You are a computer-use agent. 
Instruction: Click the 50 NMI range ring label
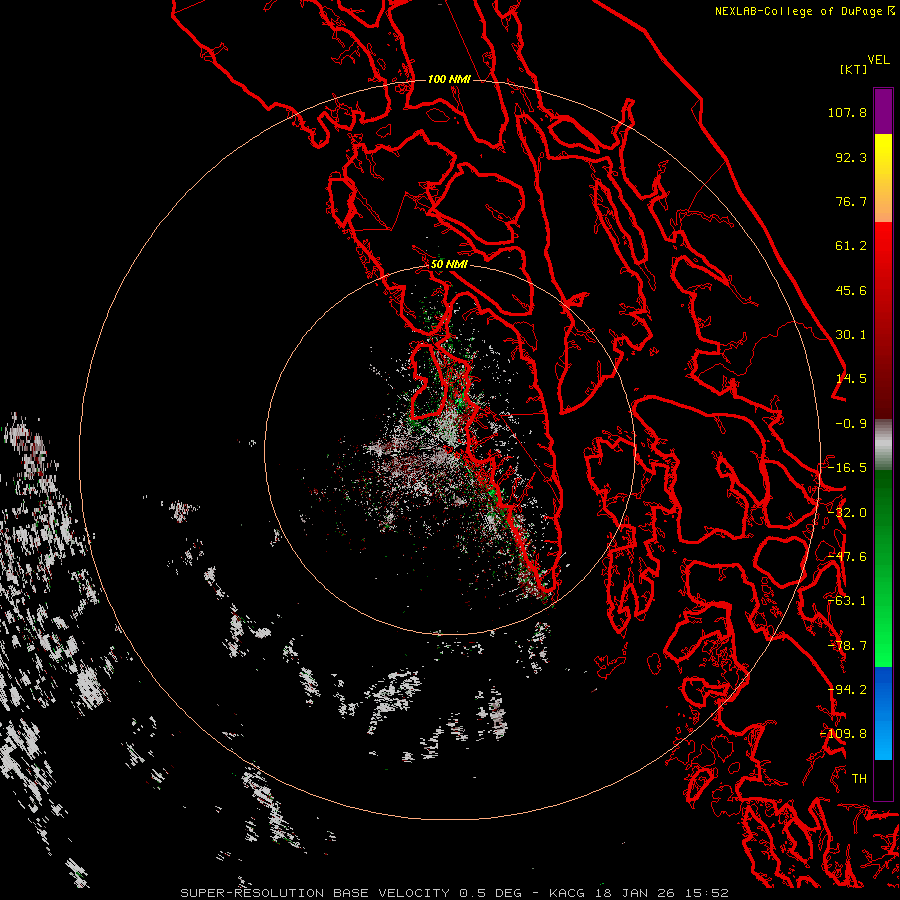[449, 265]
